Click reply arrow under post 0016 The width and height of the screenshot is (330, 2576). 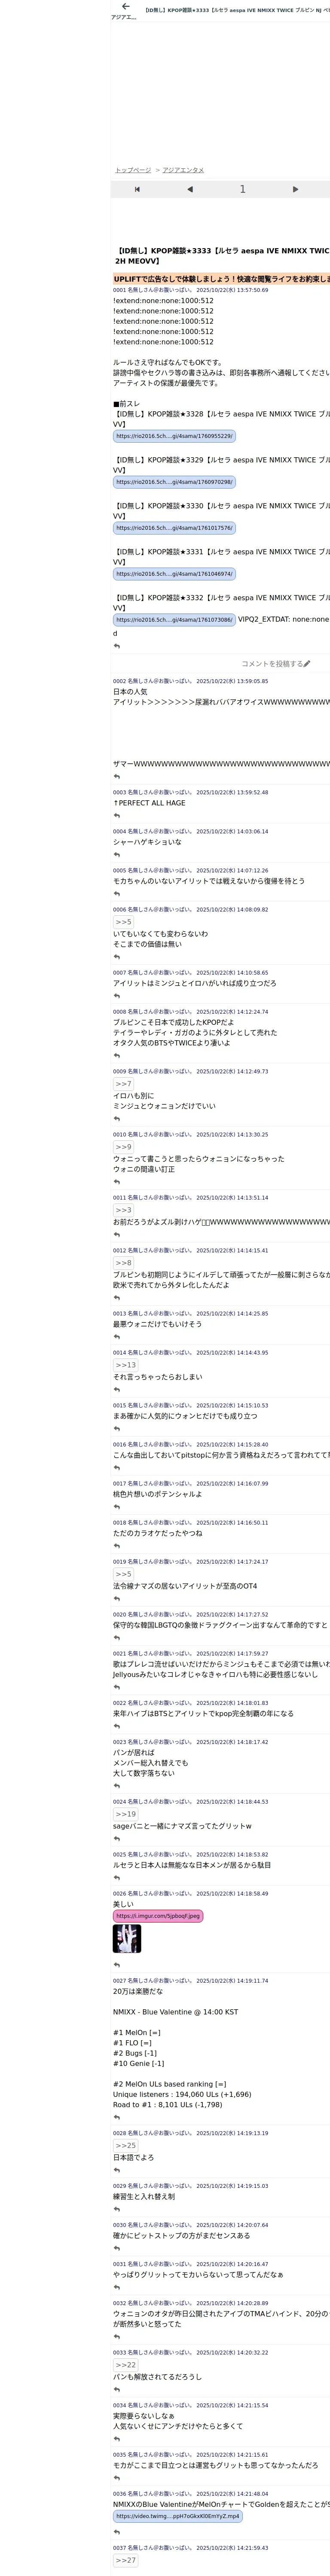click(117, 1468)
